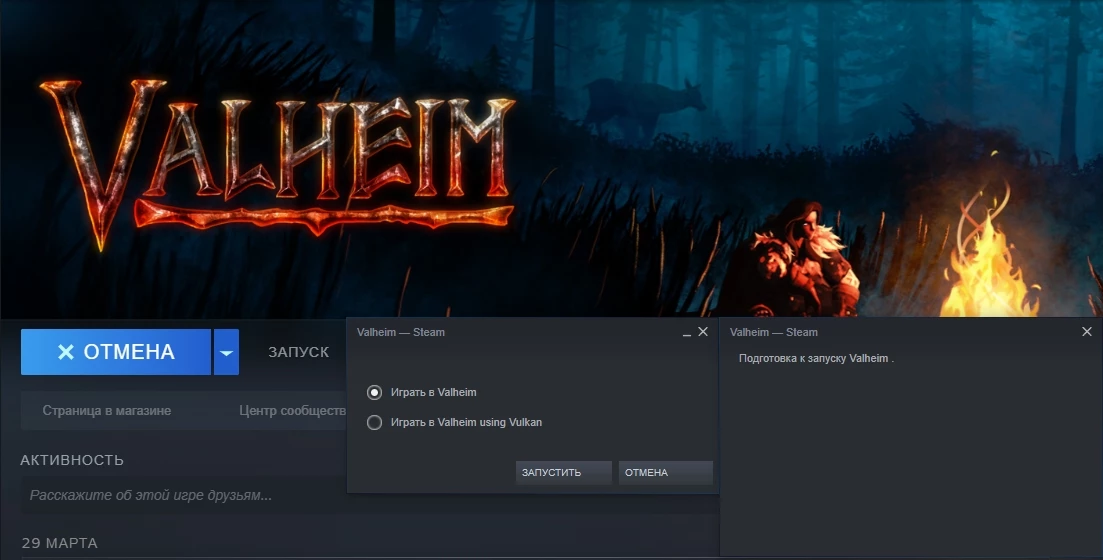
Task: Click the blue ОТМЕНА button in library
Action: [x=116, y=352]
